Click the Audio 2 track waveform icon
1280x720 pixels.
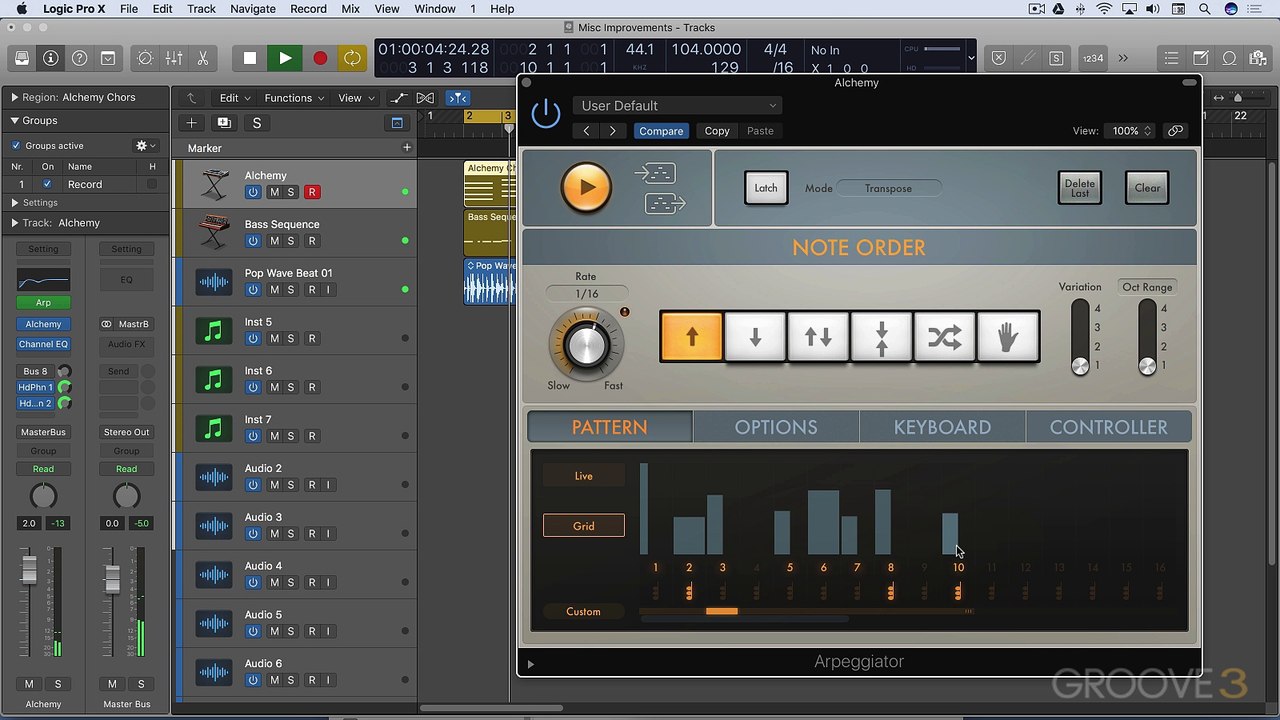point(214,477)
